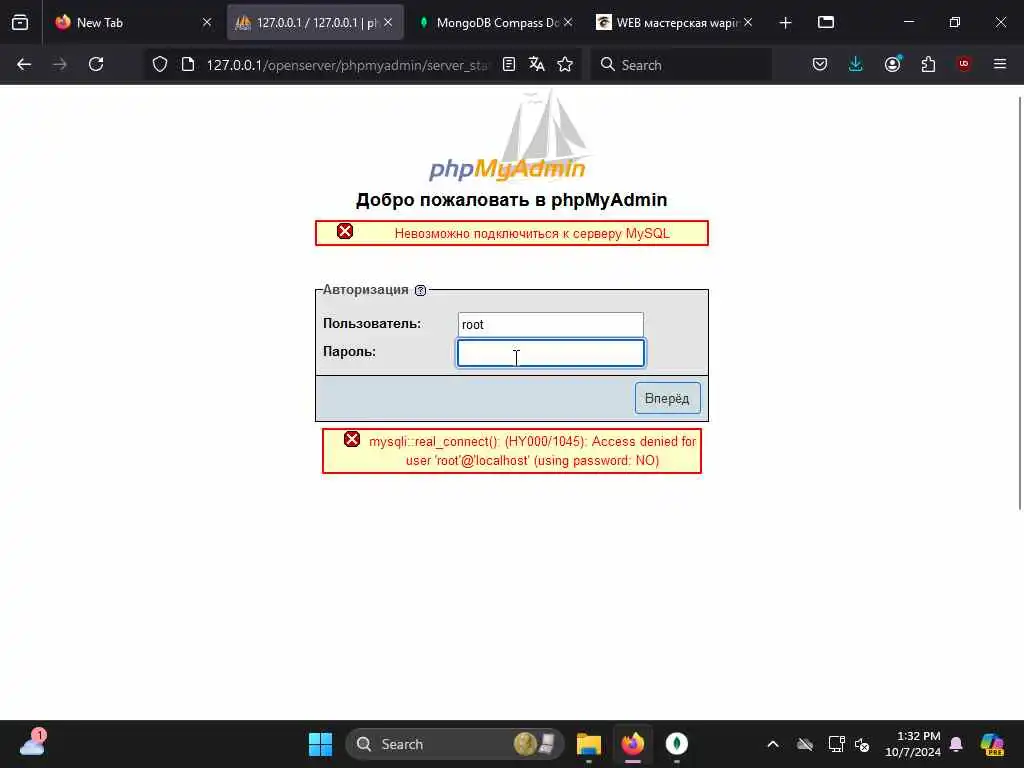The image size is (1024, 768).
Task: Click the phpMyAdmin logo
Action: coord(510,136)
